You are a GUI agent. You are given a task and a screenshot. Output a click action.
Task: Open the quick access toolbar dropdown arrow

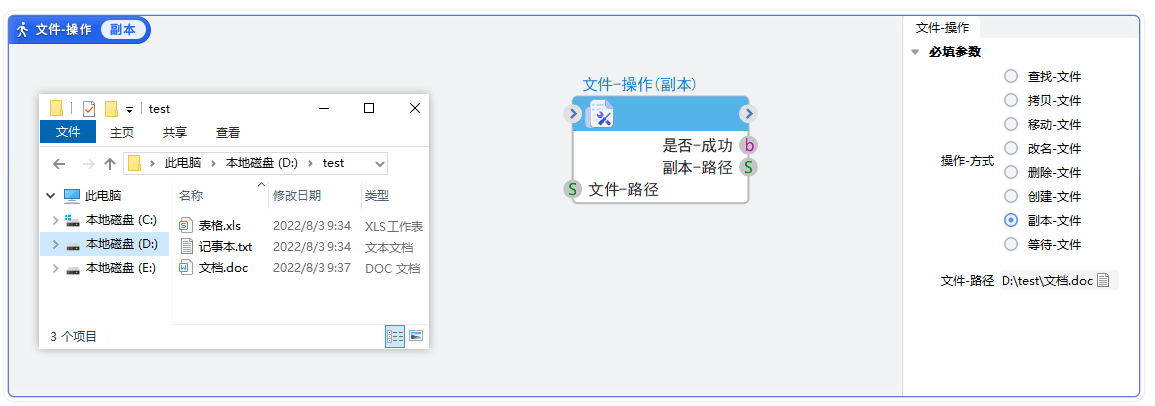129,110
